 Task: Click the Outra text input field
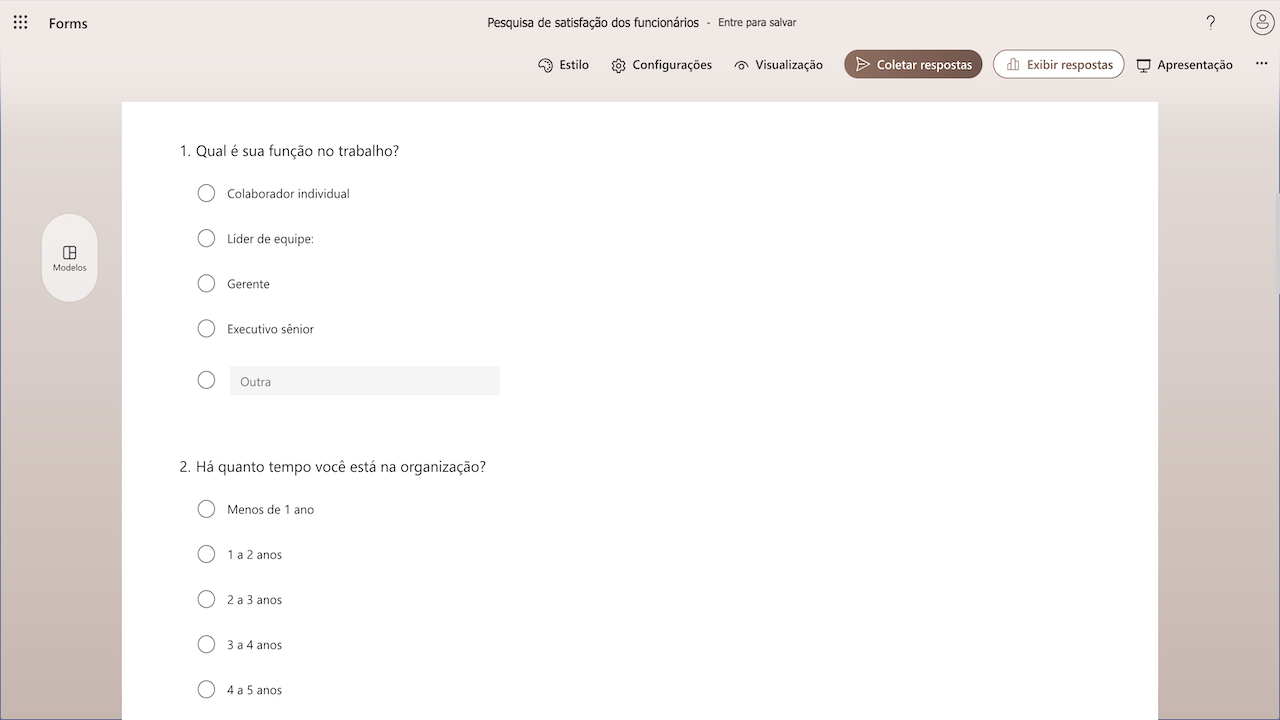pos(364,381)
